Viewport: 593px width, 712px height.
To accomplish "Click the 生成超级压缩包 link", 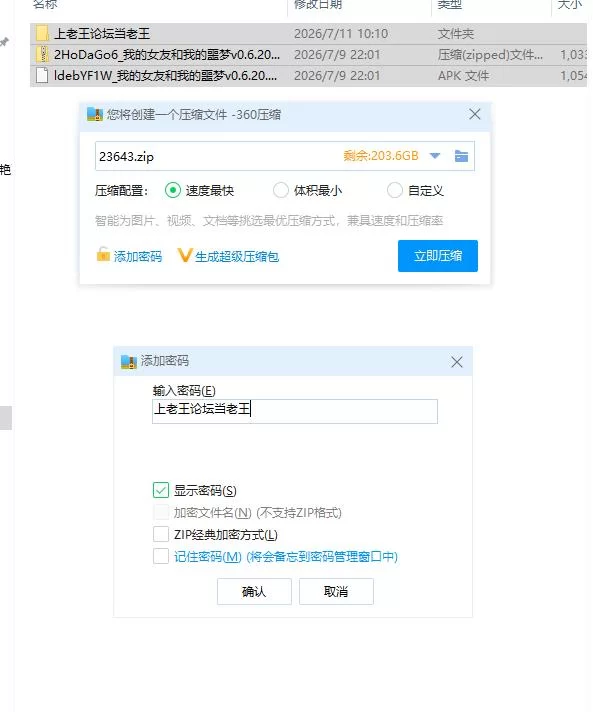I will (237, 257).
